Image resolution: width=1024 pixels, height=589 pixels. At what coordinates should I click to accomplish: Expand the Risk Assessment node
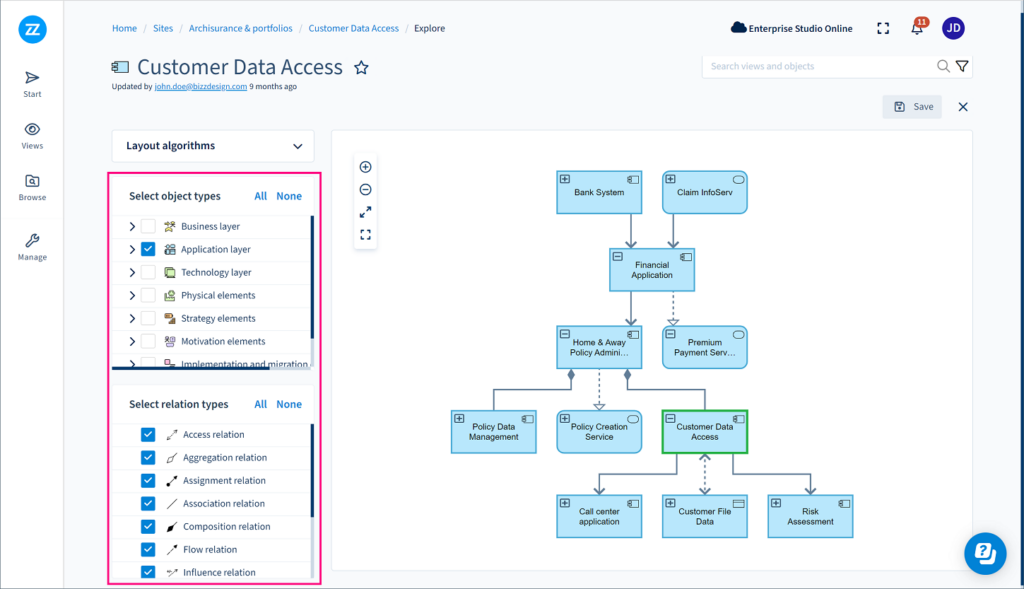point(776,503)
